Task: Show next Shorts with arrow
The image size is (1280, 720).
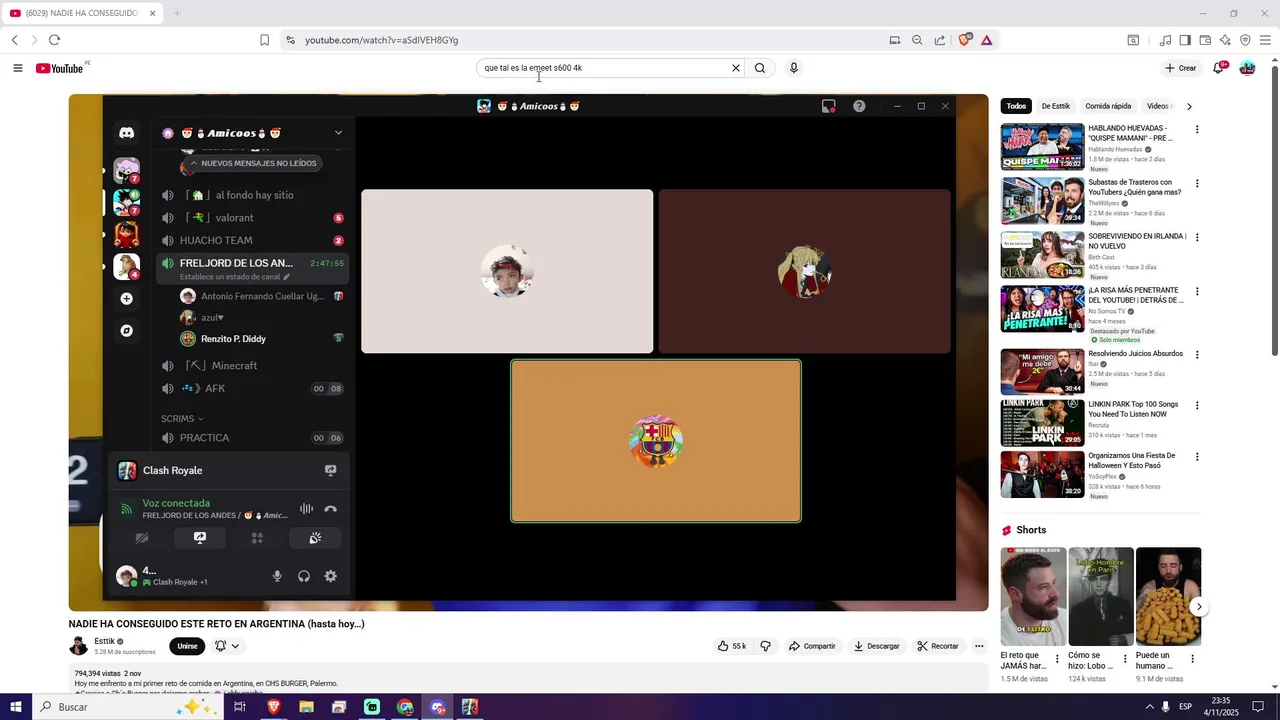Action: pyautogui.click(x=1198, y=607)
